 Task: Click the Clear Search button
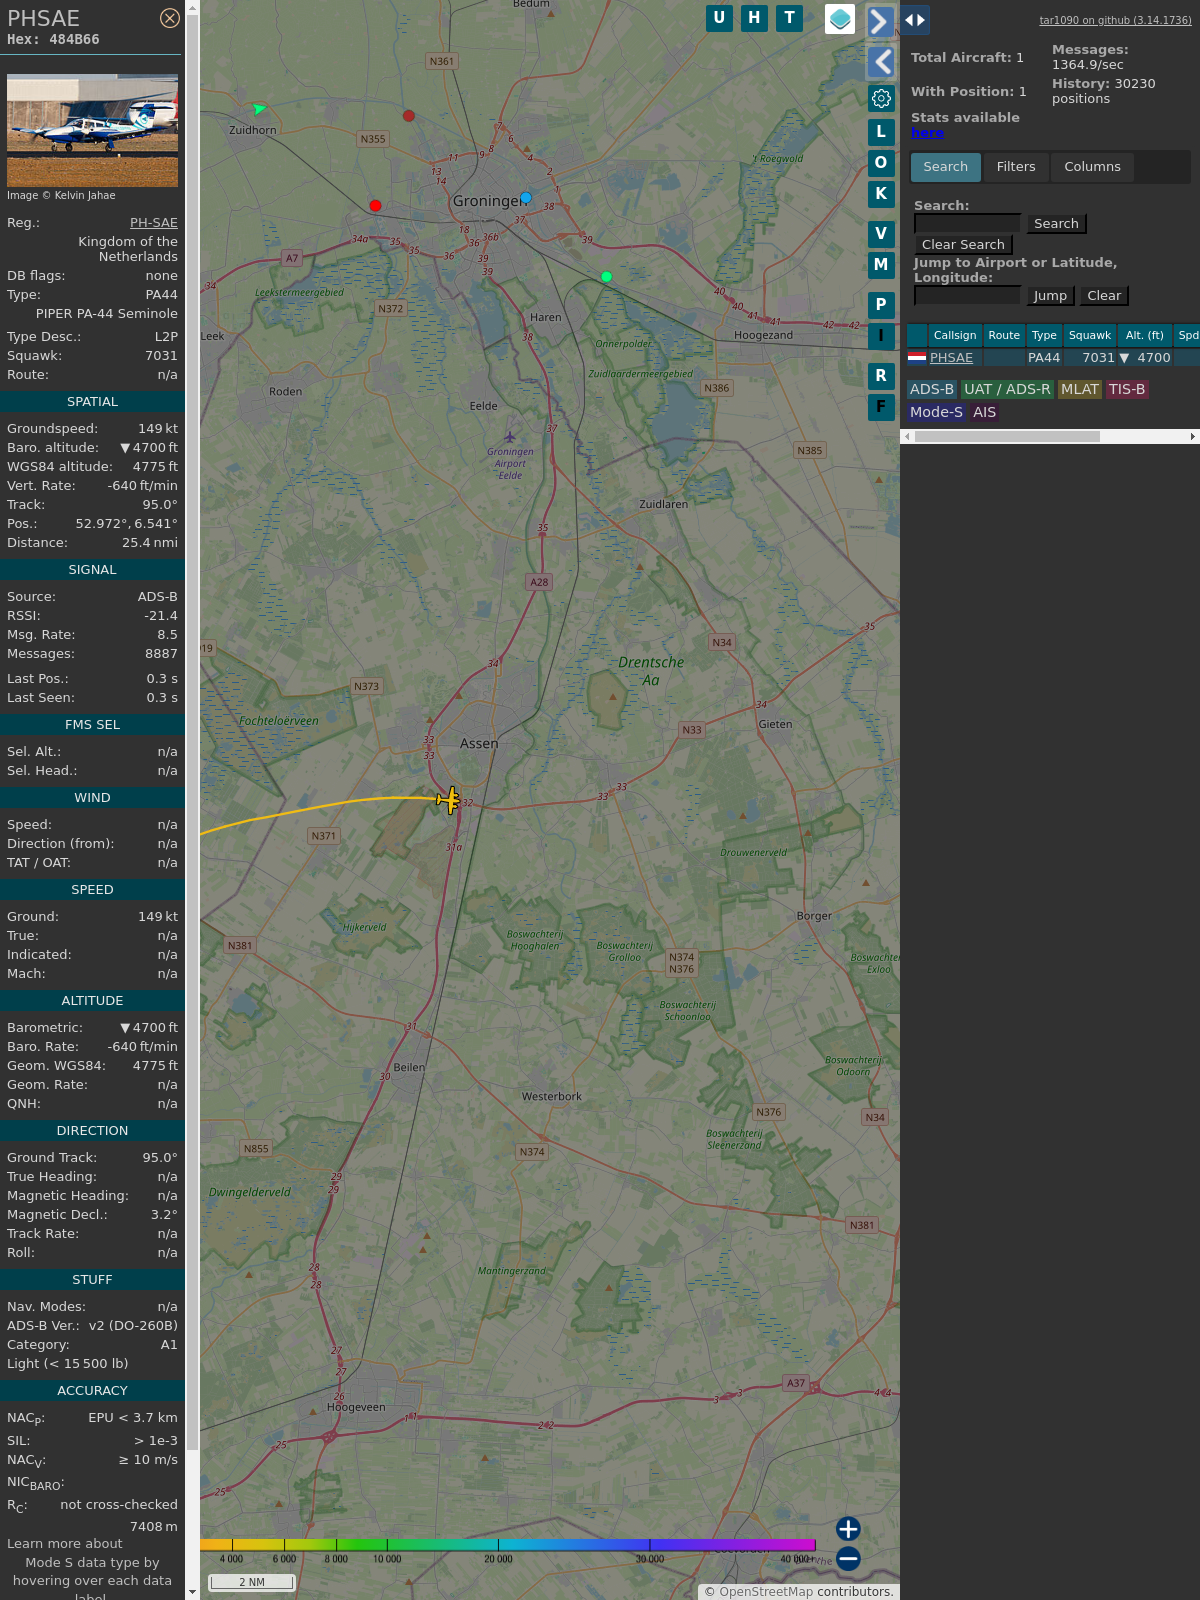point(963,245)
